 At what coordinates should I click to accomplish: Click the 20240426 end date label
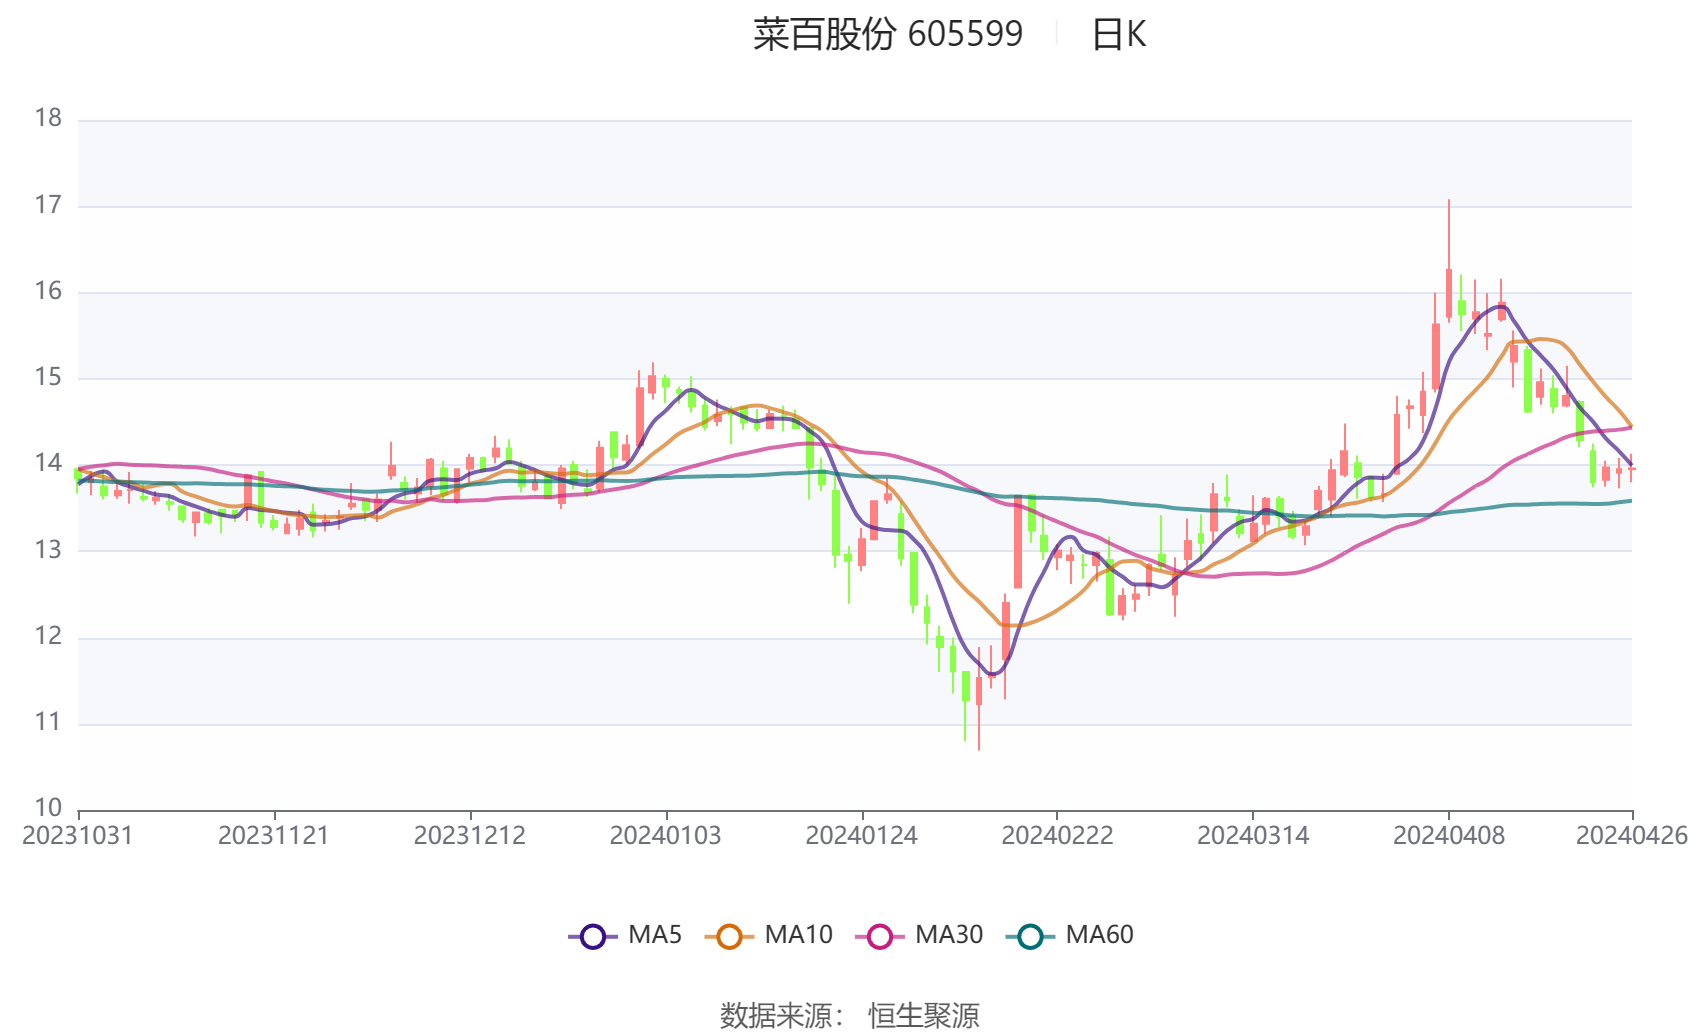point(1631,836)
